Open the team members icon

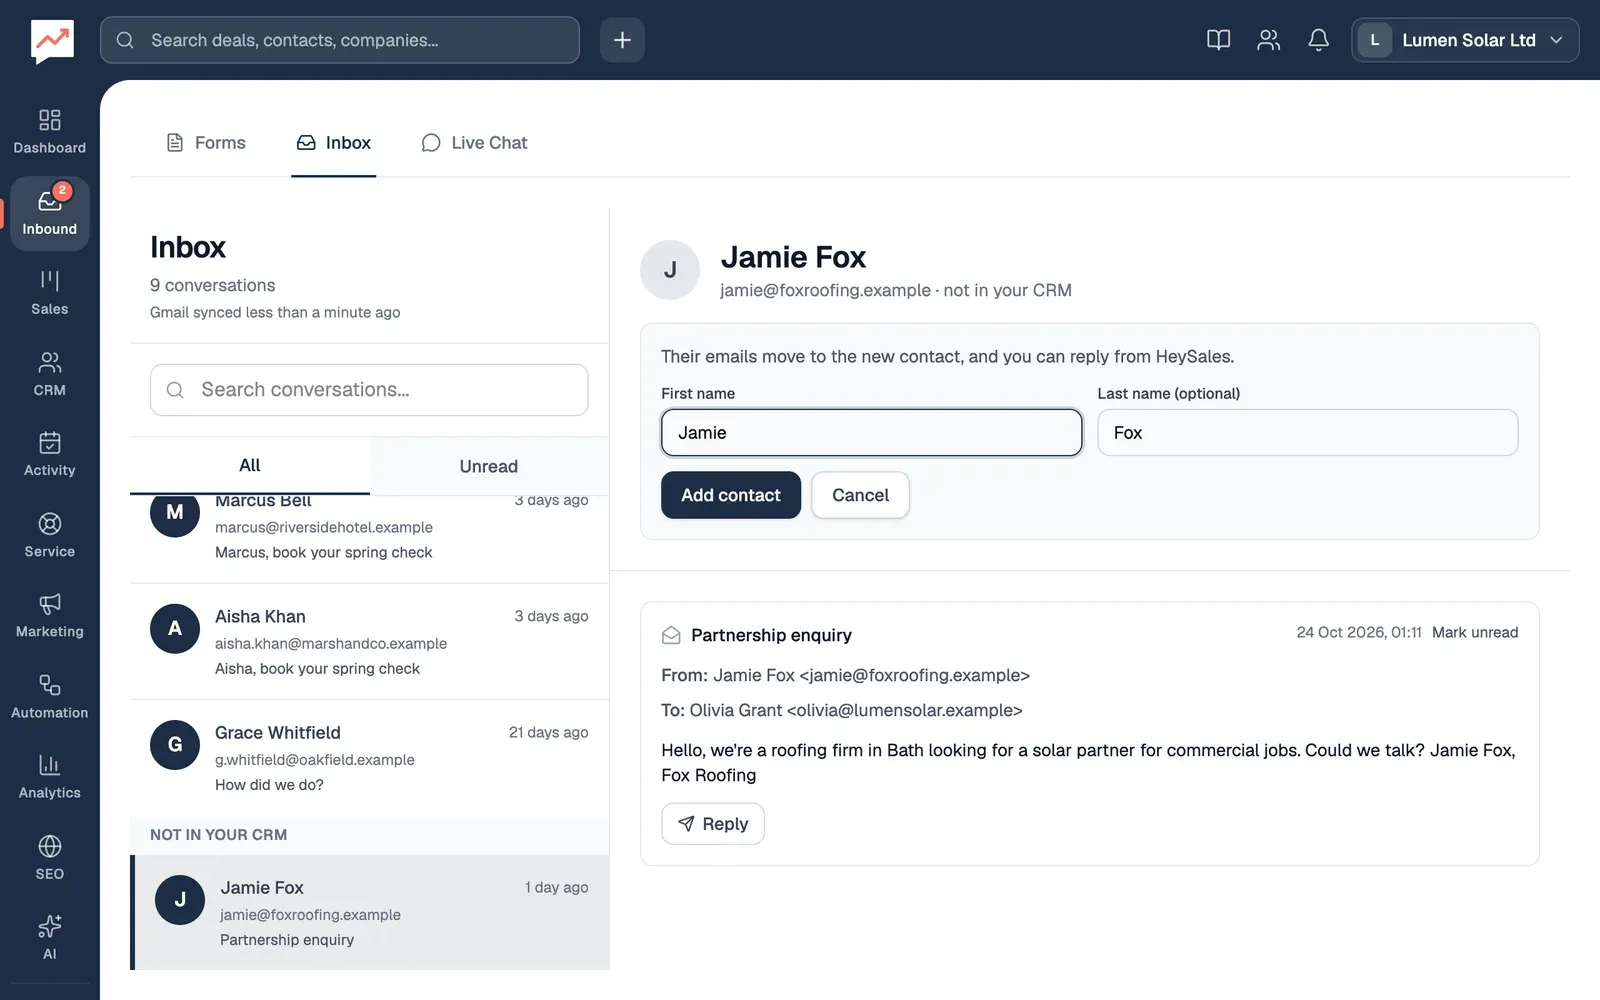pyautogui.click(x=1268, y=40)
